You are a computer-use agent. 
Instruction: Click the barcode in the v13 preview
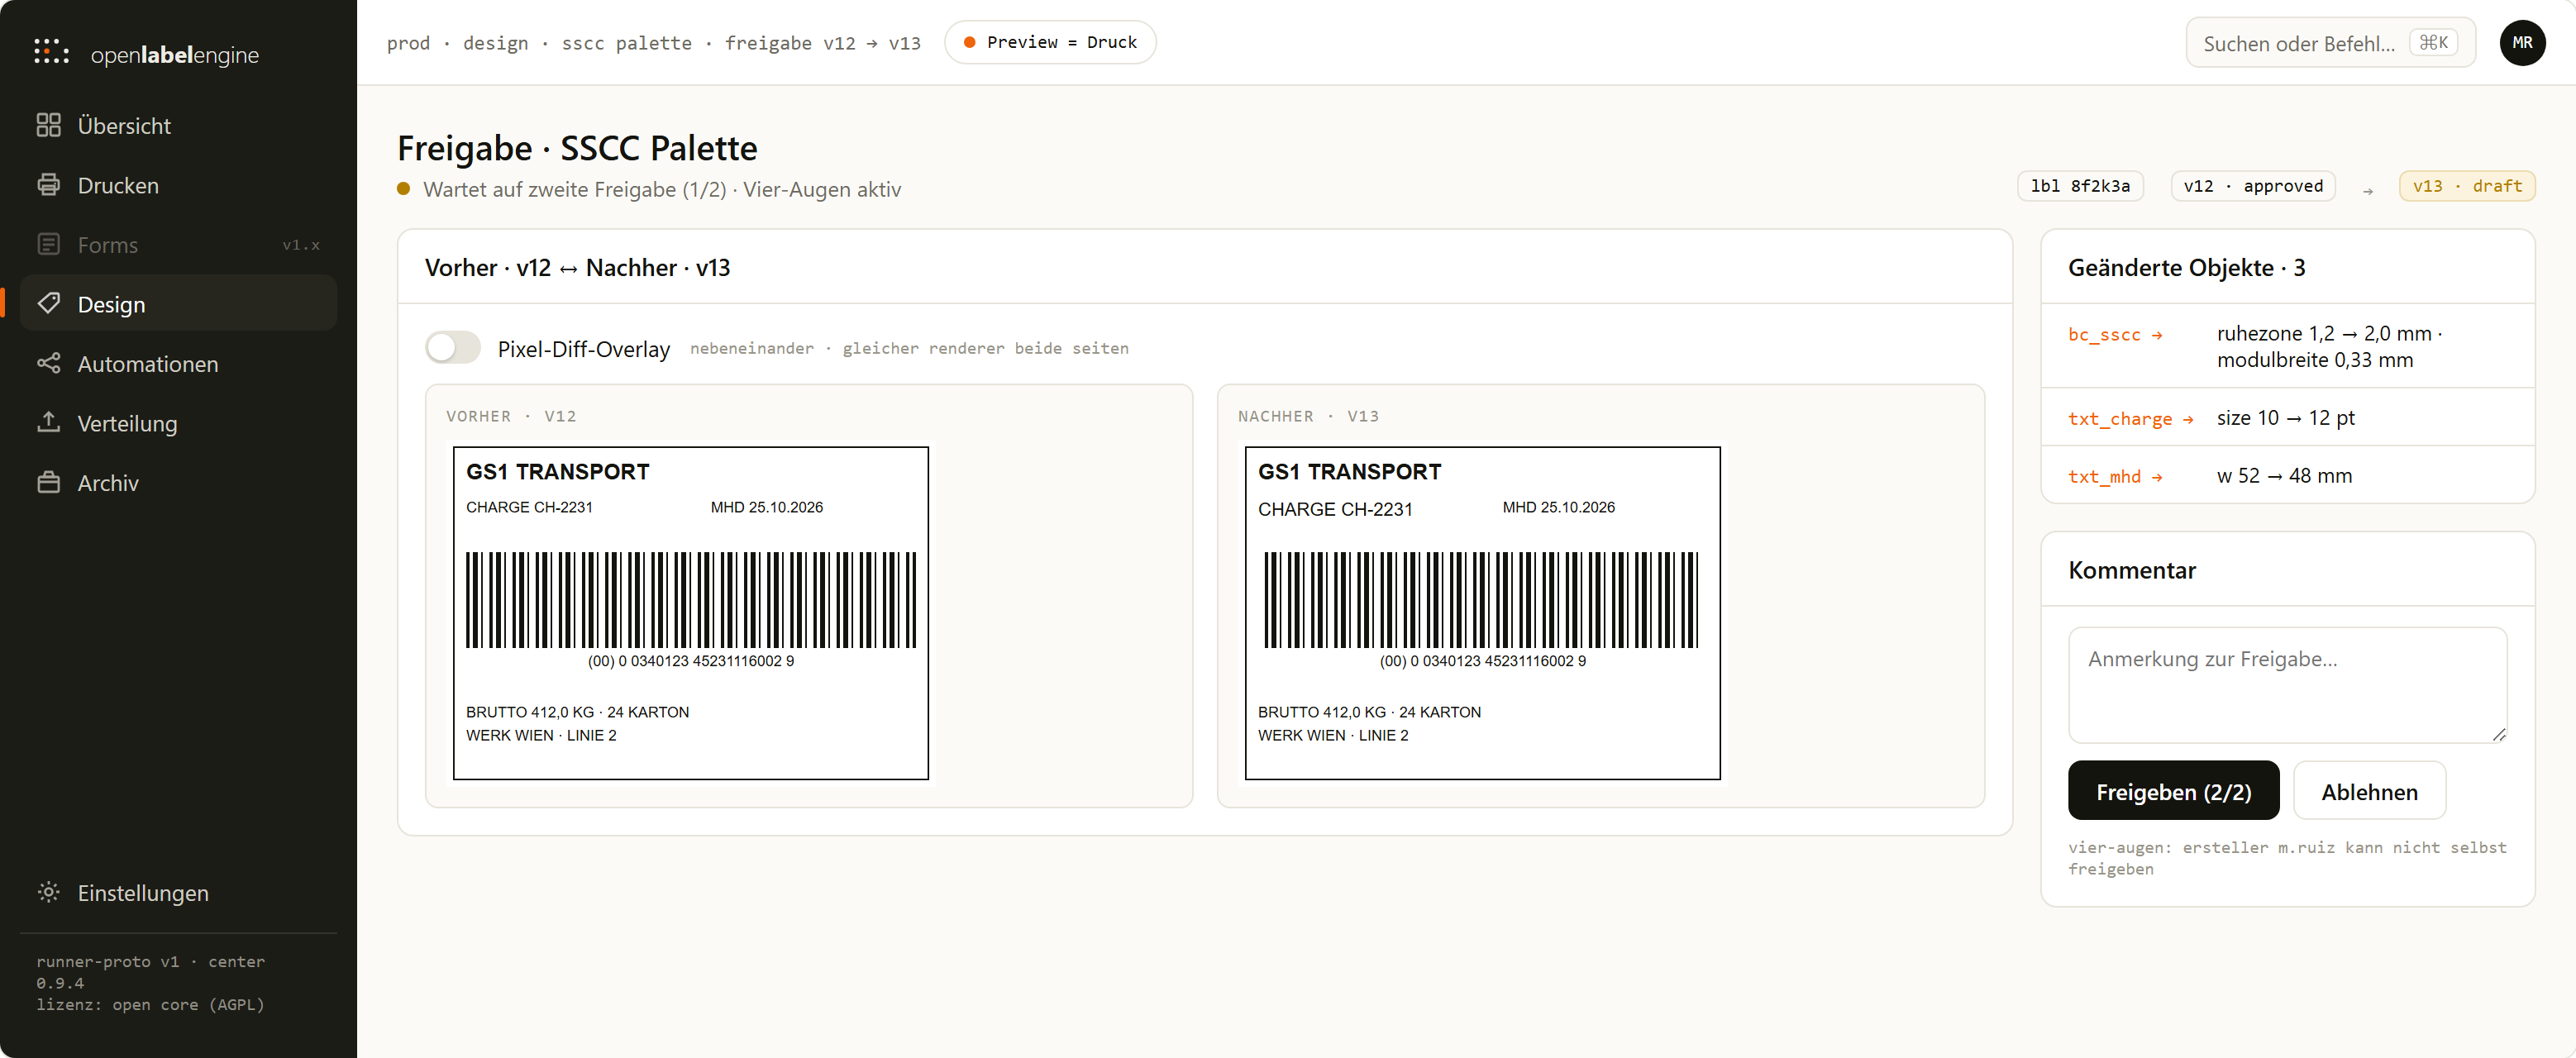pyautogui.click(x=1481, y=600)
